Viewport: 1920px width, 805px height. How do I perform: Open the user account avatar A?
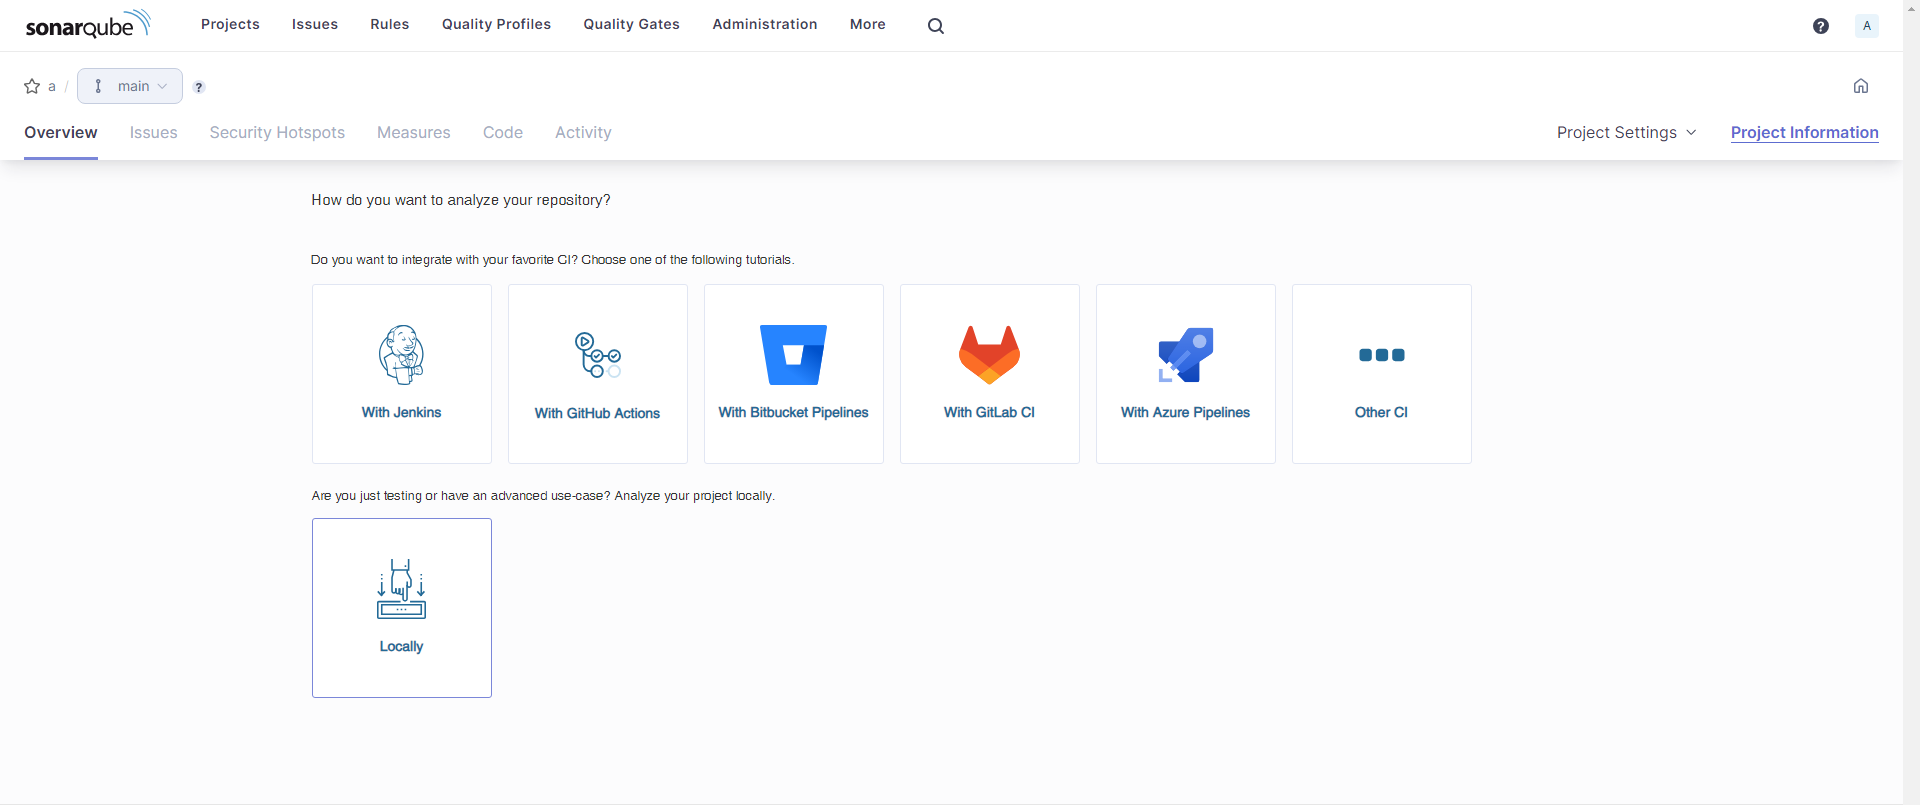click(x=1866, y=26)
